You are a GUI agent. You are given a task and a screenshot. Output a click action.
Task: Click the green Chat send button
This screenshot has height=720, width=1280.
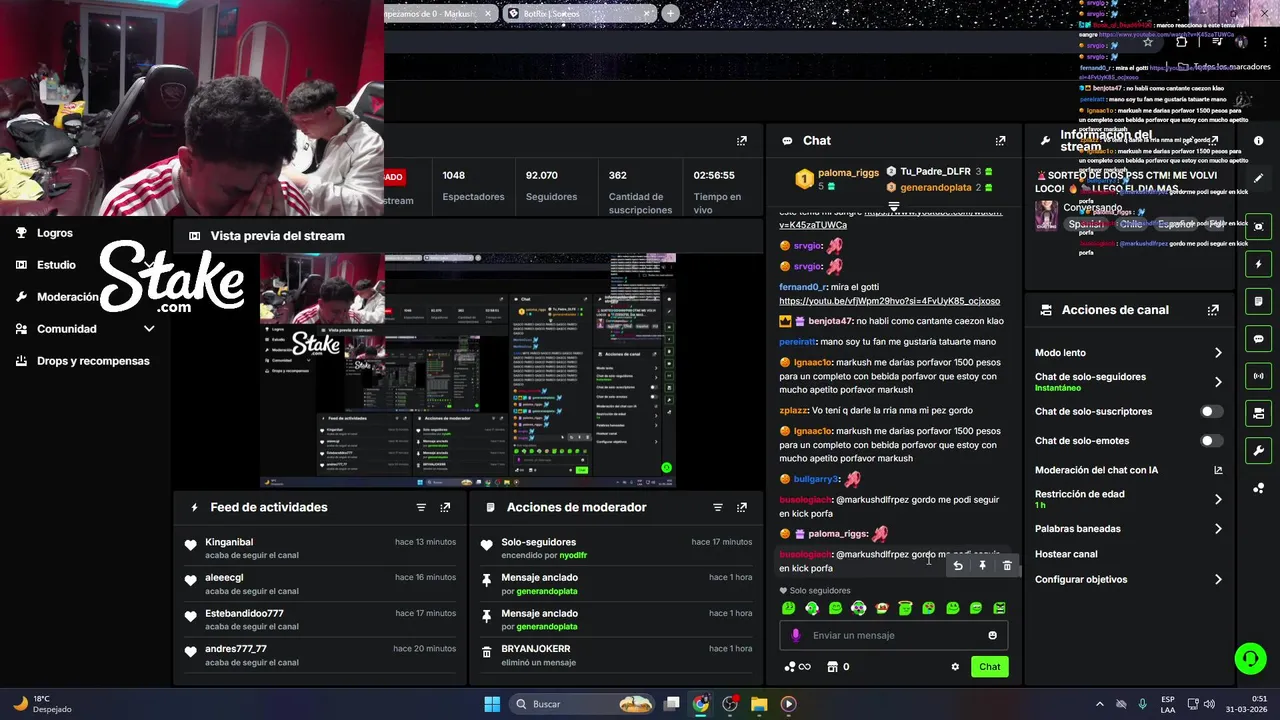tap(989, 667)
